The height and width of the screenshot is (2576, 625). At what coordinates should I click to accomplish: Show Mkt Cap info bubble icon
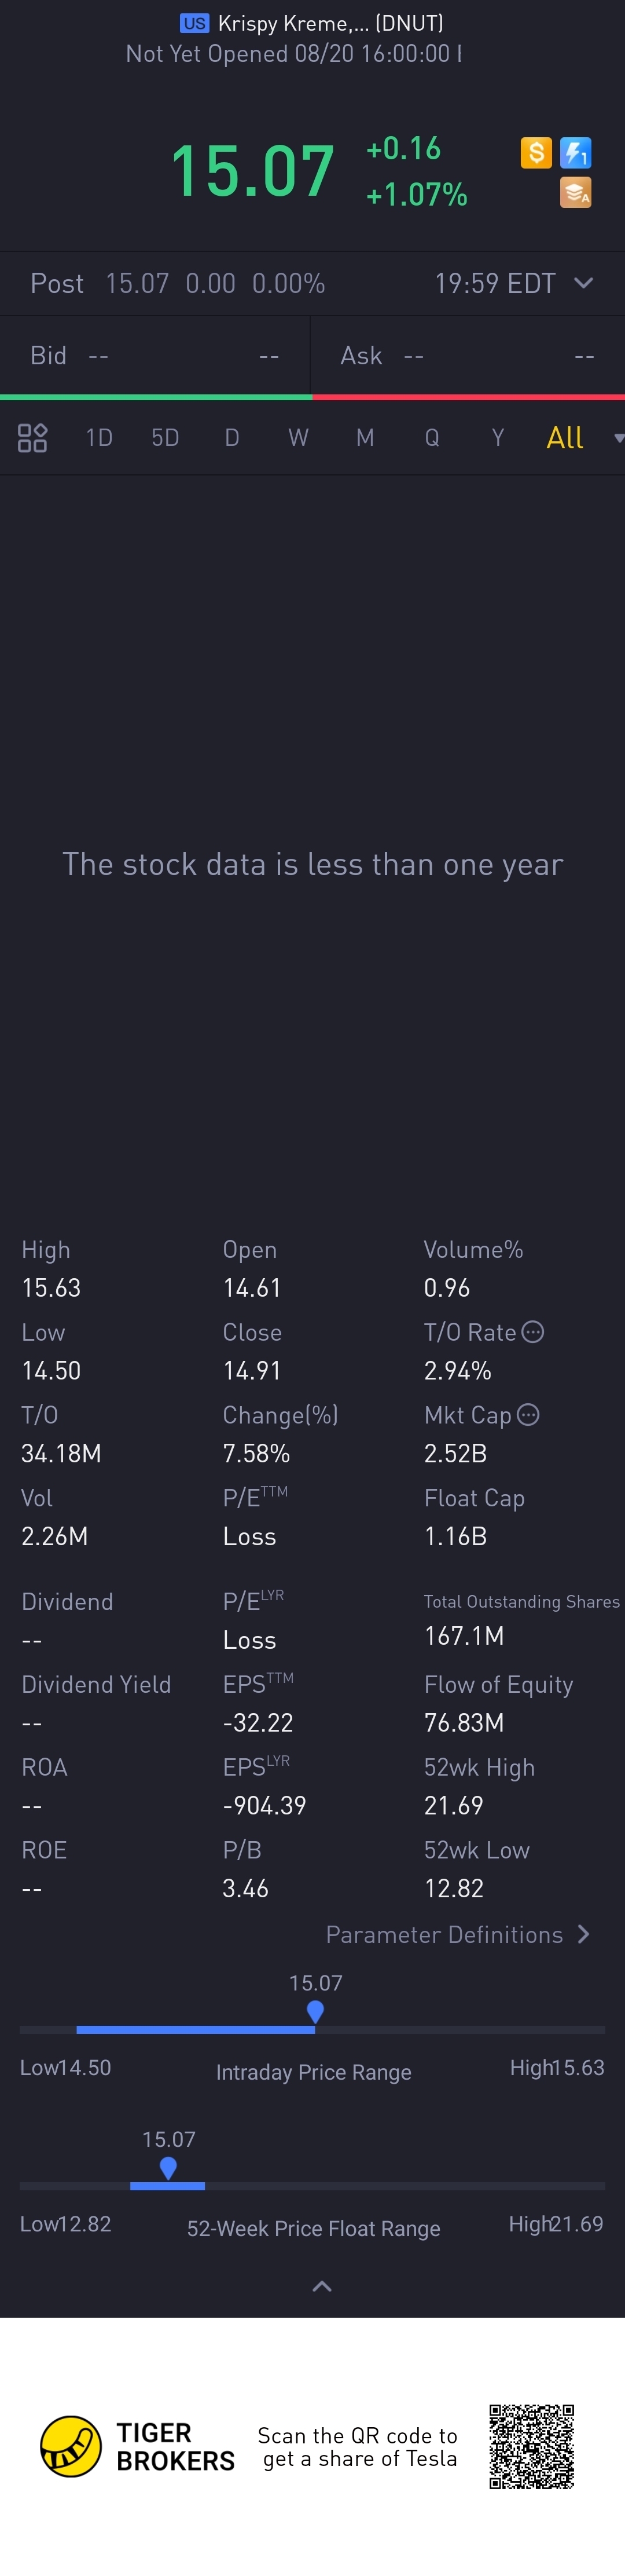pos(528,1415)
